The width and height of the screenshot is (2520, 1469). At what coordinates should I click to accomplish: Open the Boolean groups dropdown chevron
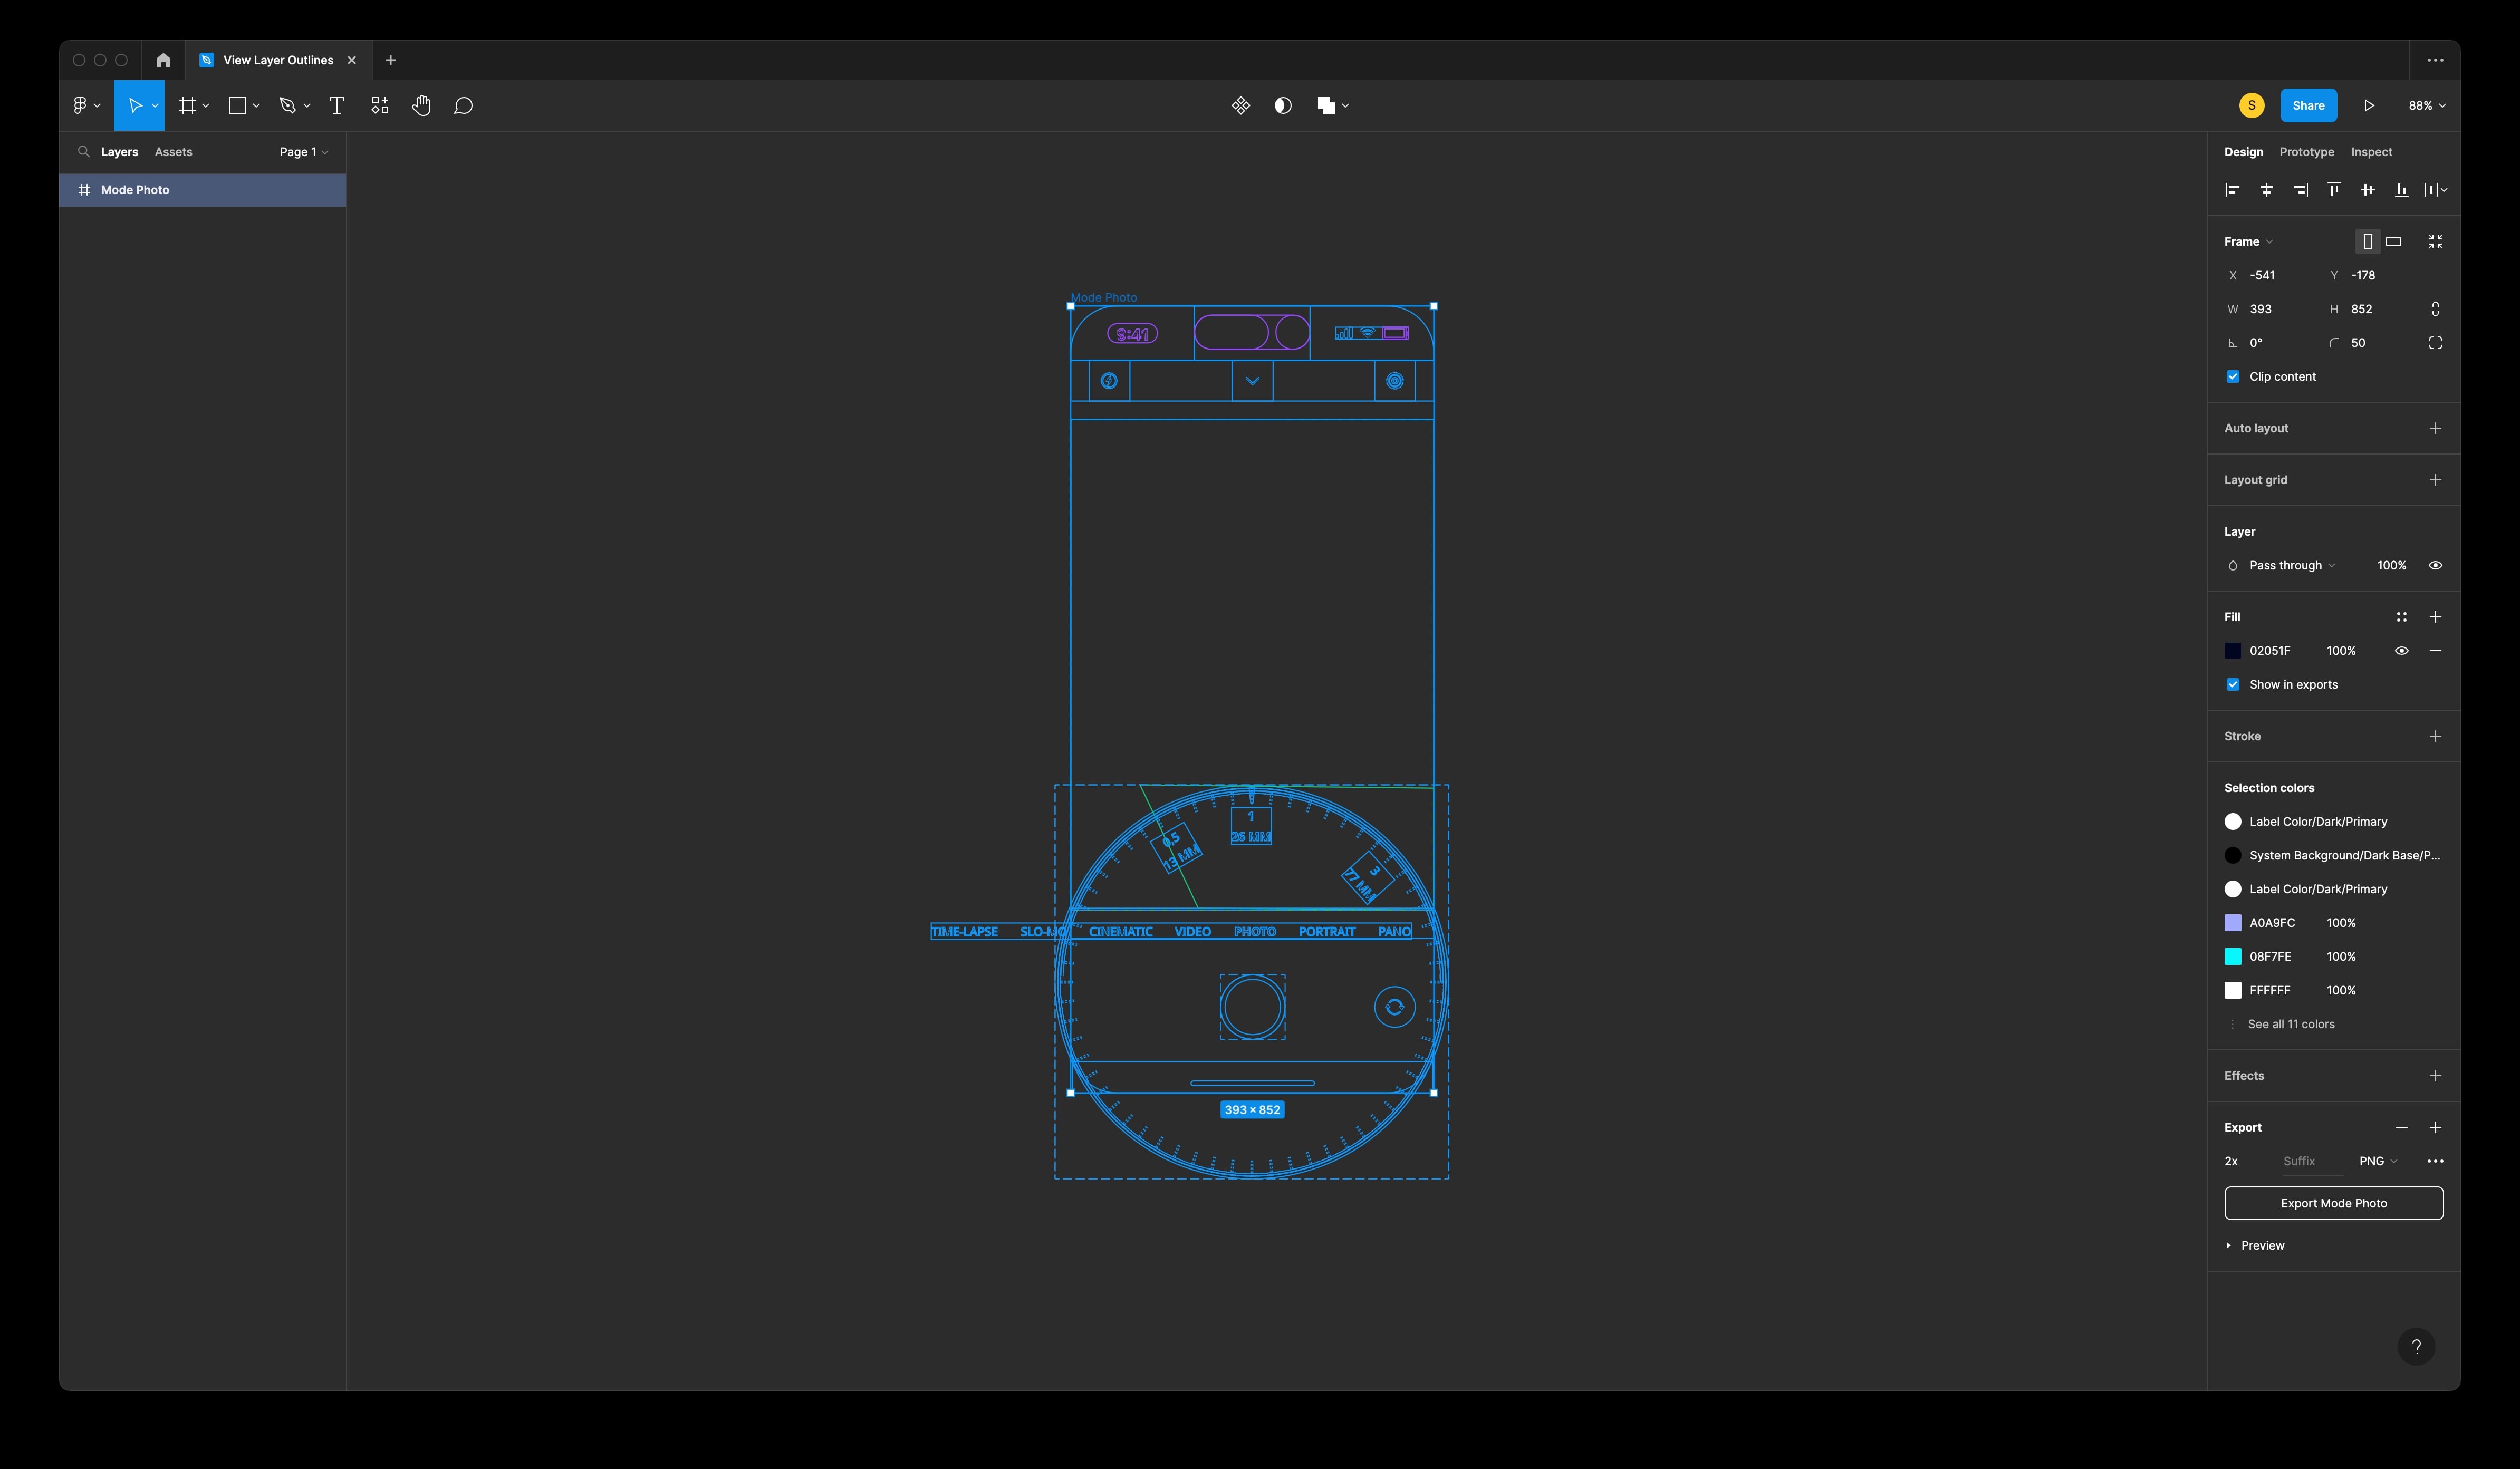pyautogui.click(x=1345, y=106)
